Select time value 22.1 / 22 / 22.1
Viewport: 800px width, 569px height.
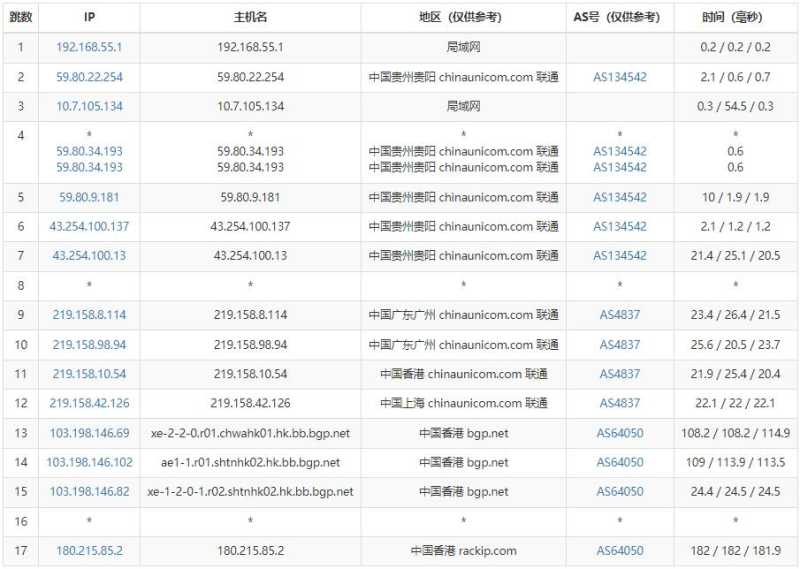click(x=735, y=403)
